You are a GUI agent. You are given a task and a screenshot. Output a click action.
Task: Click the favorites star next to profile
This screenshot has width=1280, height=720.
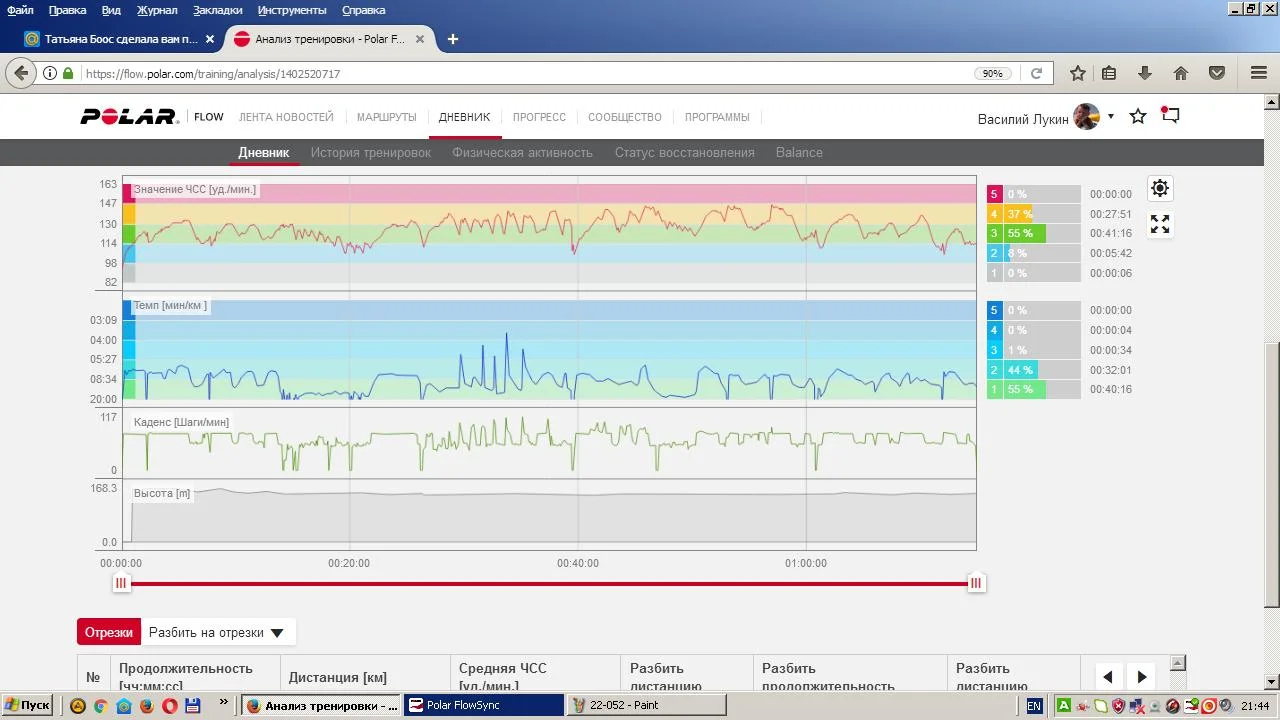1138,116
